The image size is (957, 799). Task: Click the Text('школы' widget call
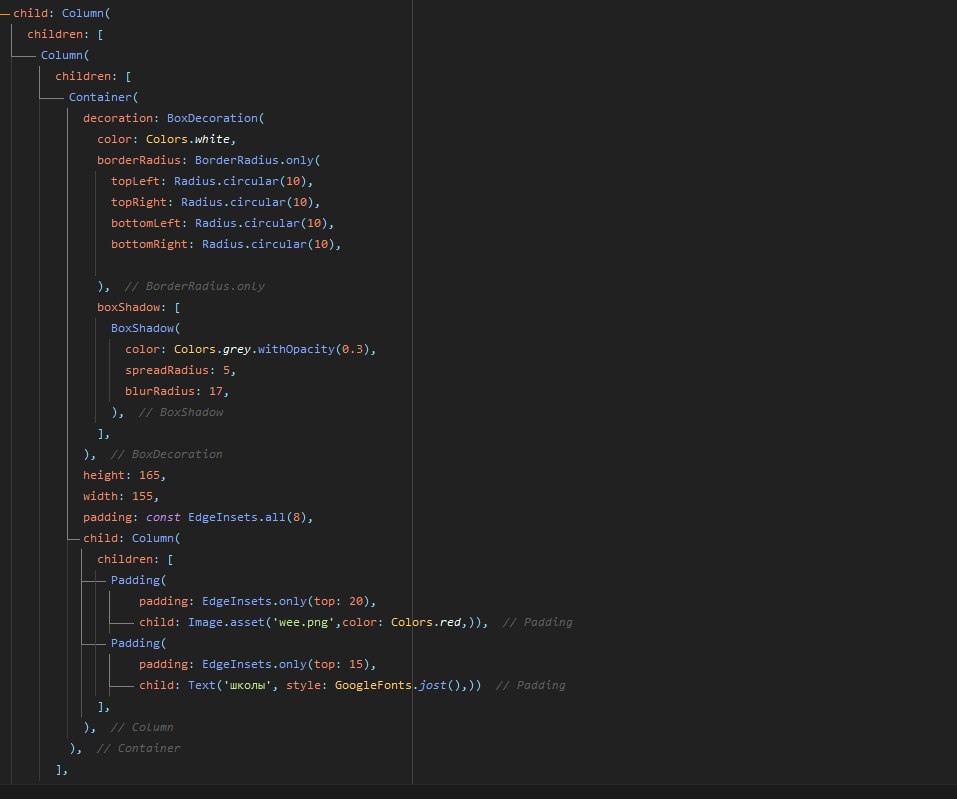click(229, 685)
